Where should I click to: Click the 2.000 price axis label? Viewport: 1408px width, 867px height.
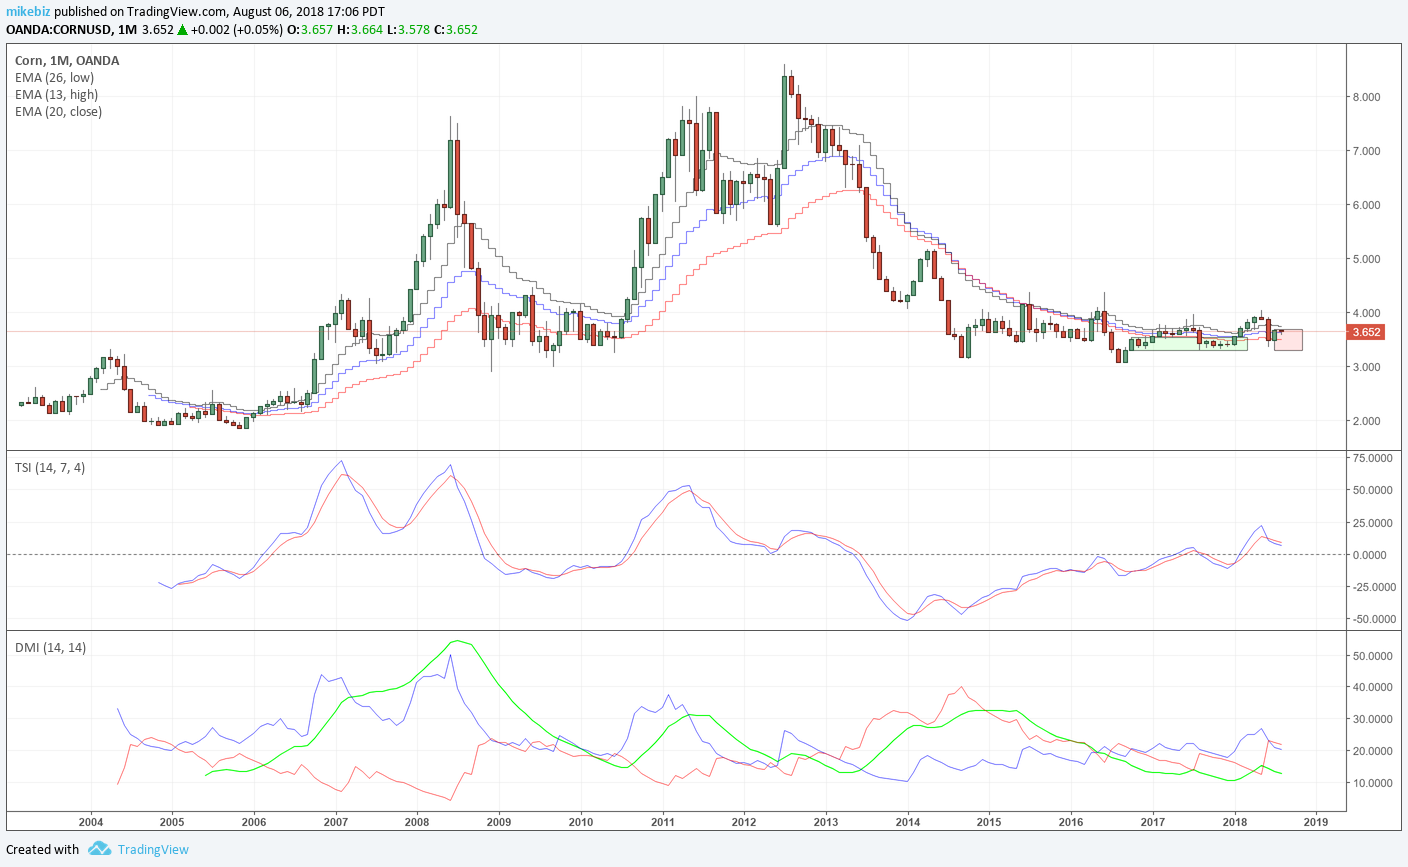click(x=1366, y=421)
